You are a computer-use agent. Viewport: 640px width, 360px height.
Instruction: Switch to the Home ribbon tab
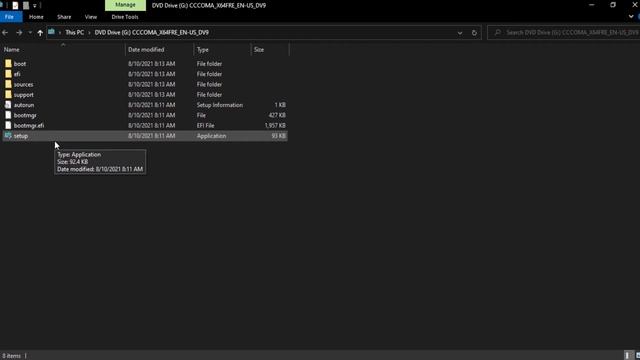tap(36, 17)
